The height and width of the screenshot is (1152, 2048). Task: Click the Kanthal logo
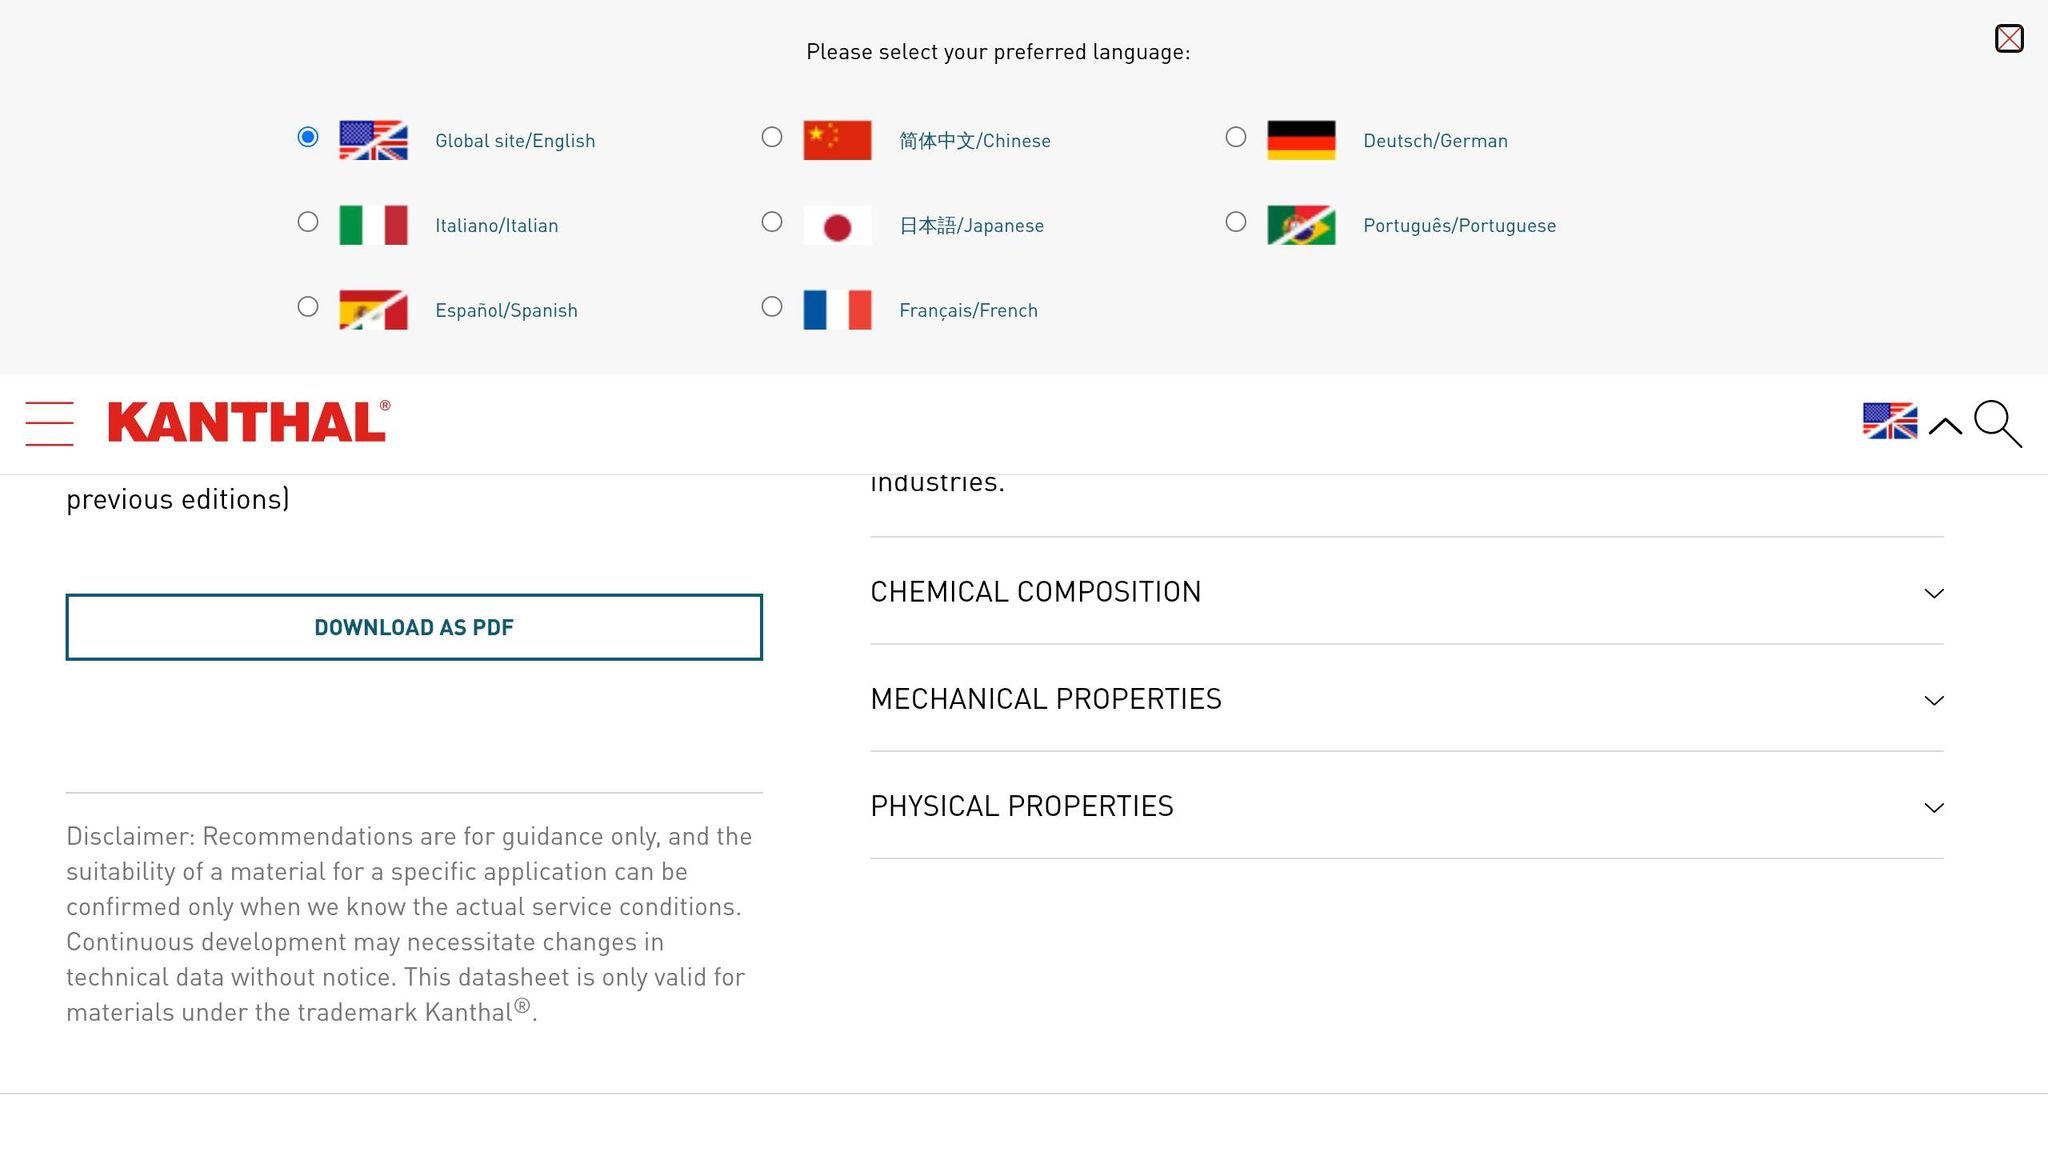[249, 422]
